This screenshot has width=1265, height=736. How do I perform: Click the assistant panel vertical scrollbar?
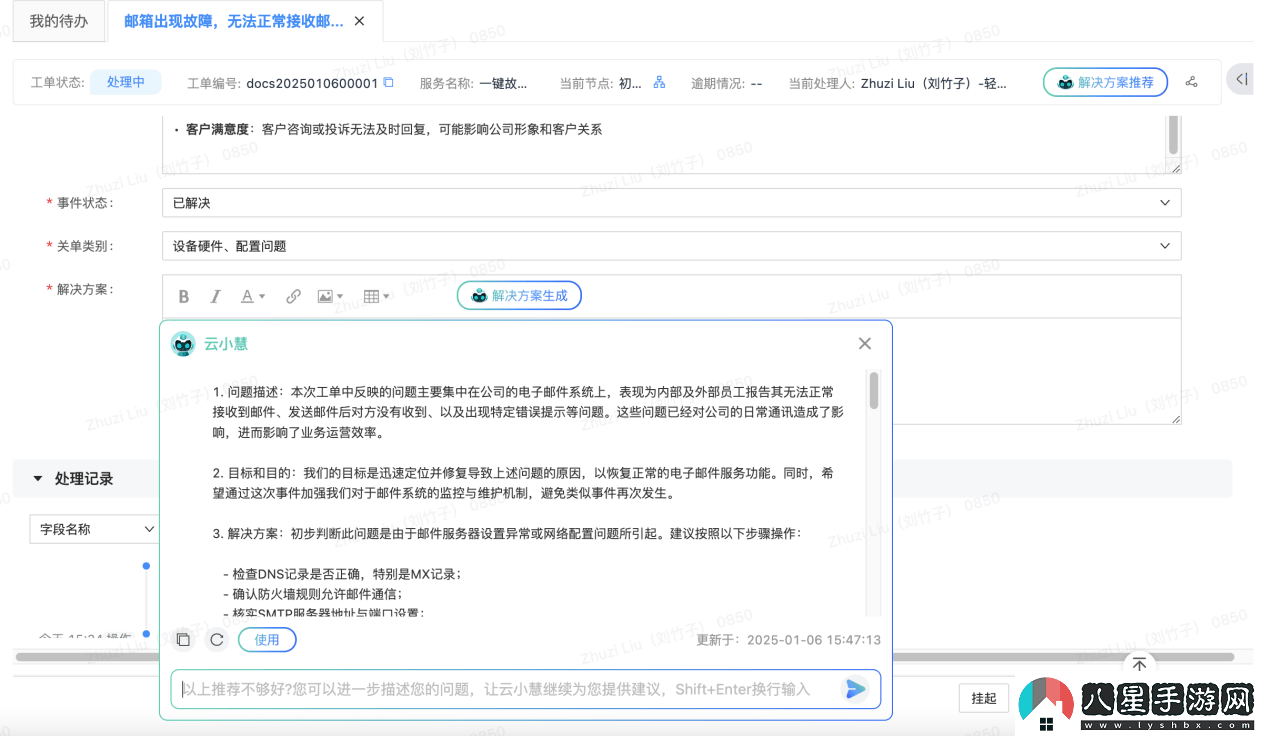click(x=874, y=390)
